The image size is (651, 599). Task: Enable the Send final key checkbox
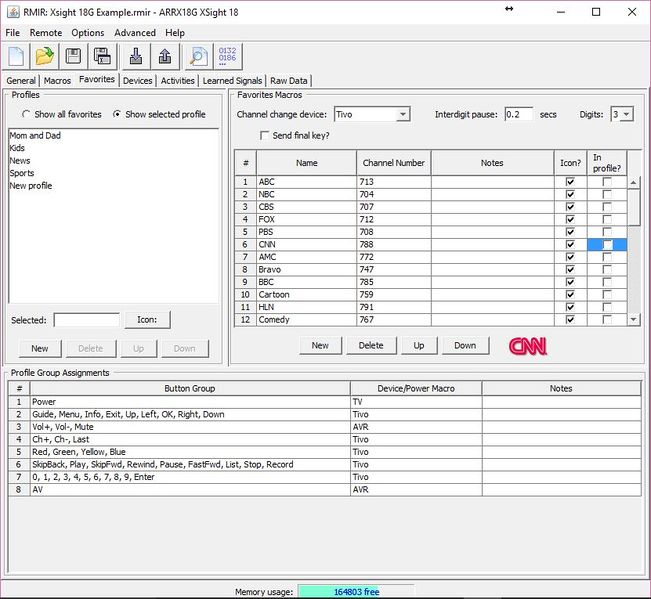coord(265,135)
